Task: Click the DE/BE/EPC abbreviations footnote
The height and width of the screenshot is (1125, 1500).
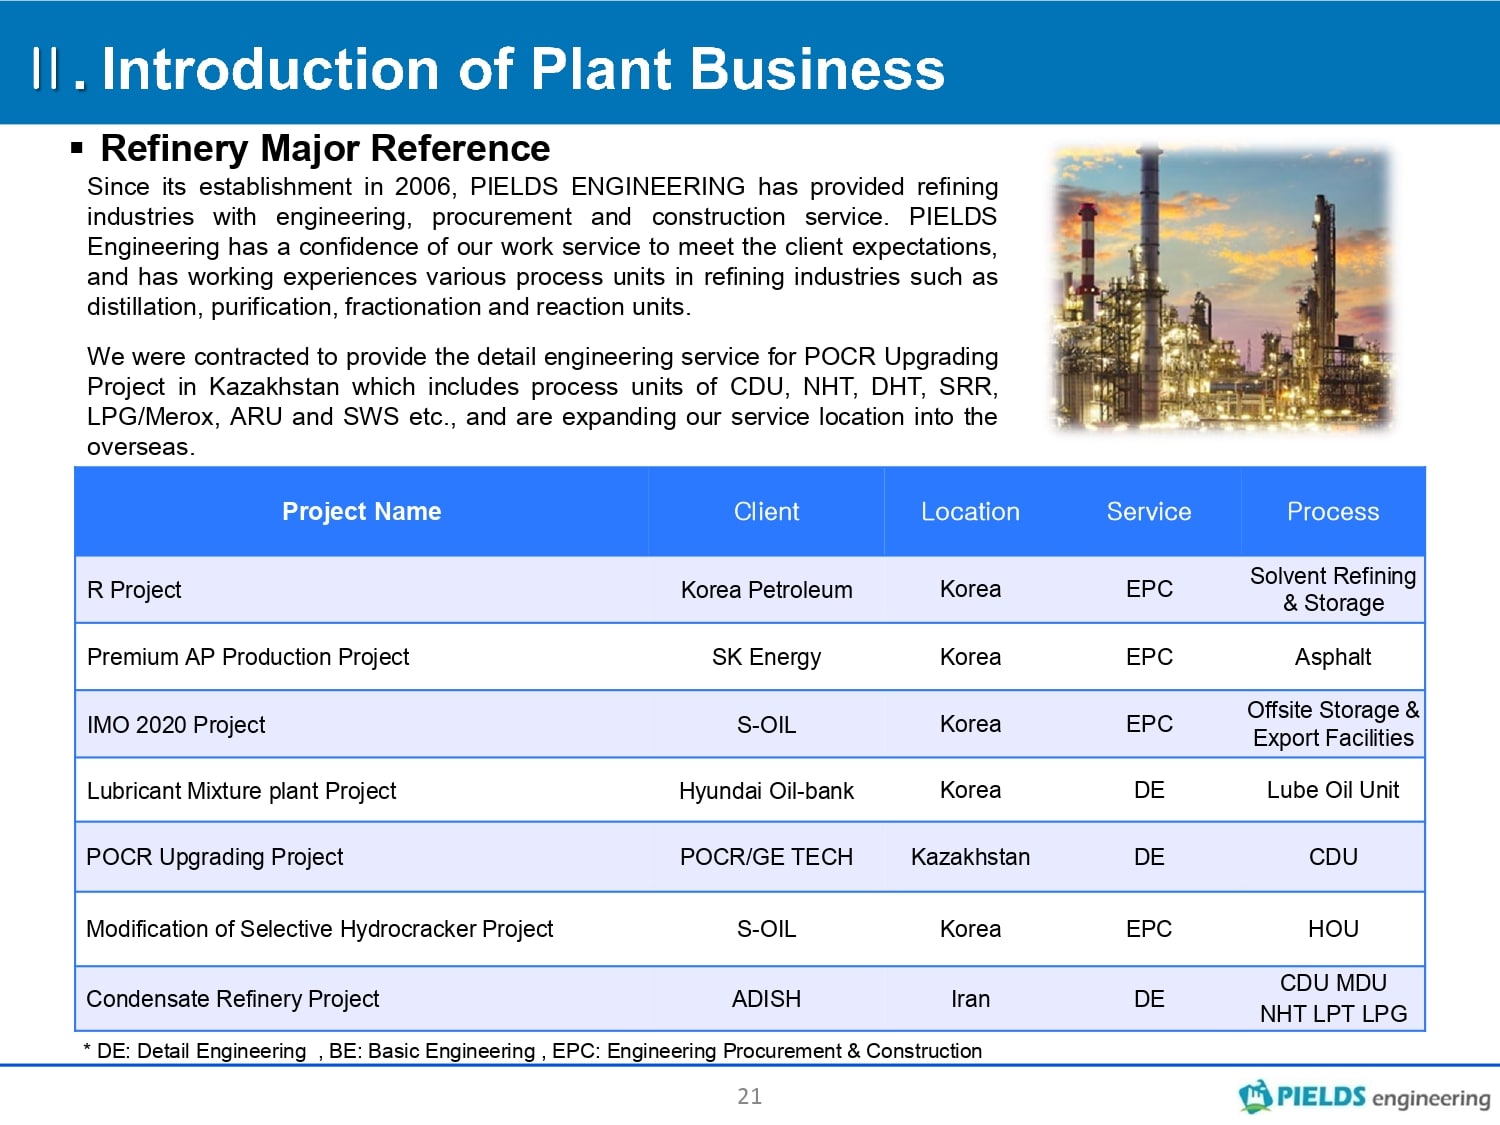Action: 532,1051
